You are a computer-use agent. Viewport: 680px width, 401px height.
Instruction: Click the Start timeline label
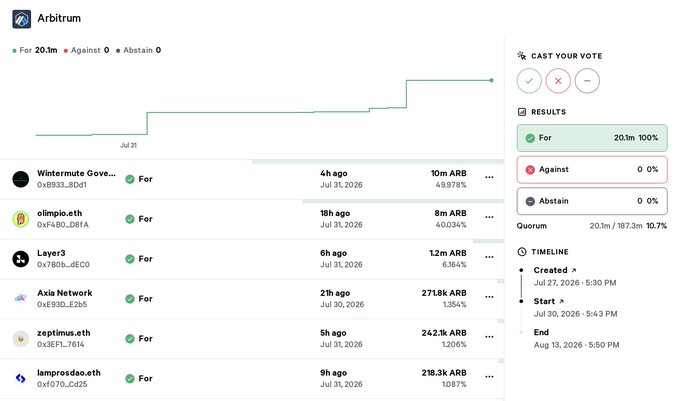[544, 301]
